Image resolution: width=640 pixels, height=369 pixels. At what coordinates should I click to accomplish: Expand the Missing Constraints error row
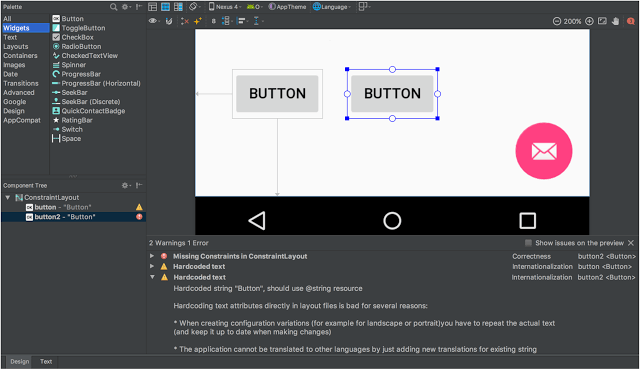[152, 256]
